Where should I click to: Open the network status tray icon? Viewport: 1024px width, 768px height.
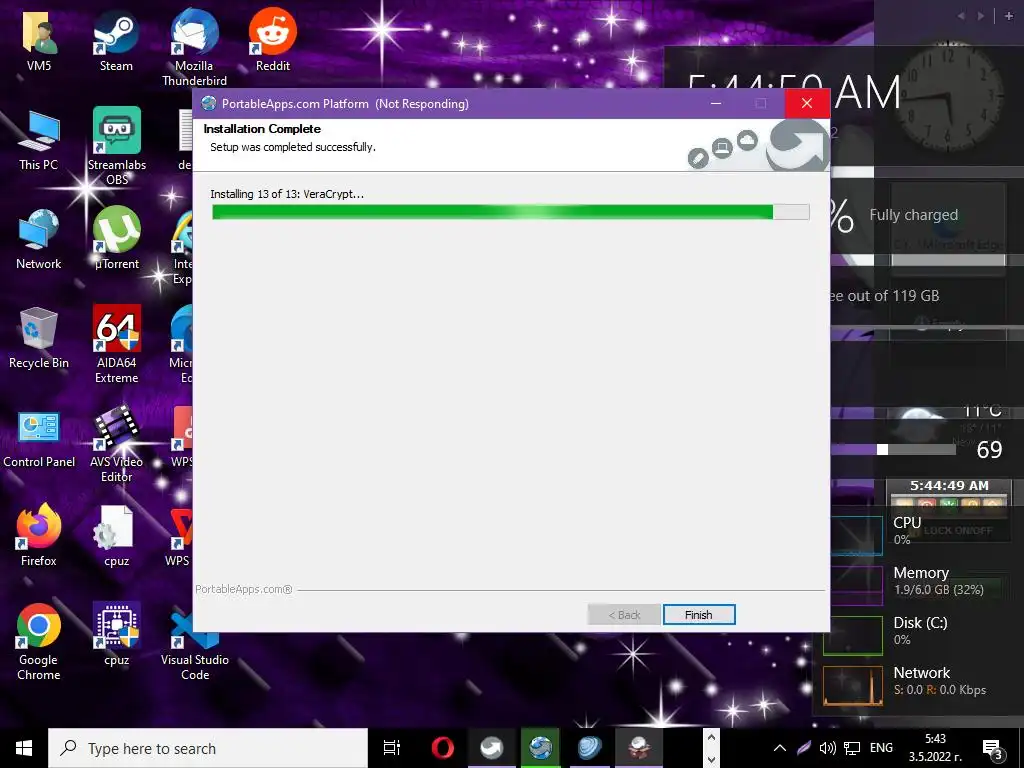(852, 748)
